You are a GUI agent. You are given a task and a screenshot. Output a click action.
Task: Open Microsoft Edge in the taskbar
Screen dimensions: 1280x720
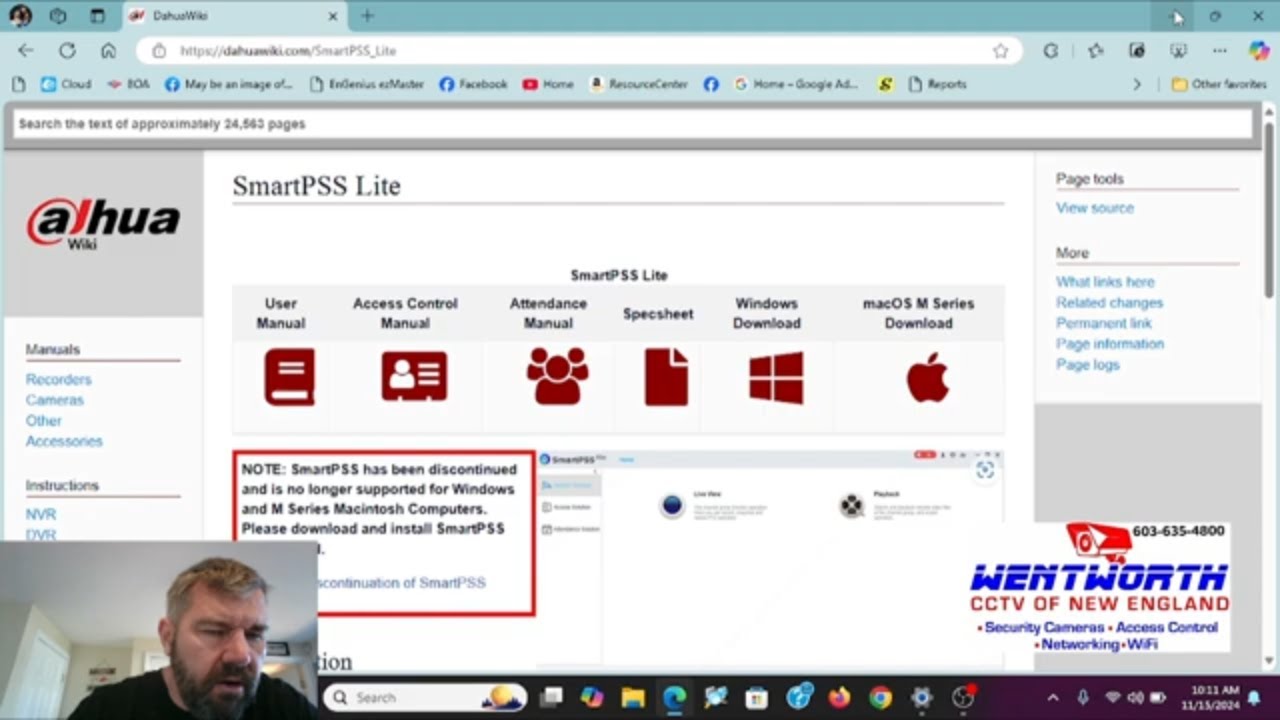pos(674,697)
